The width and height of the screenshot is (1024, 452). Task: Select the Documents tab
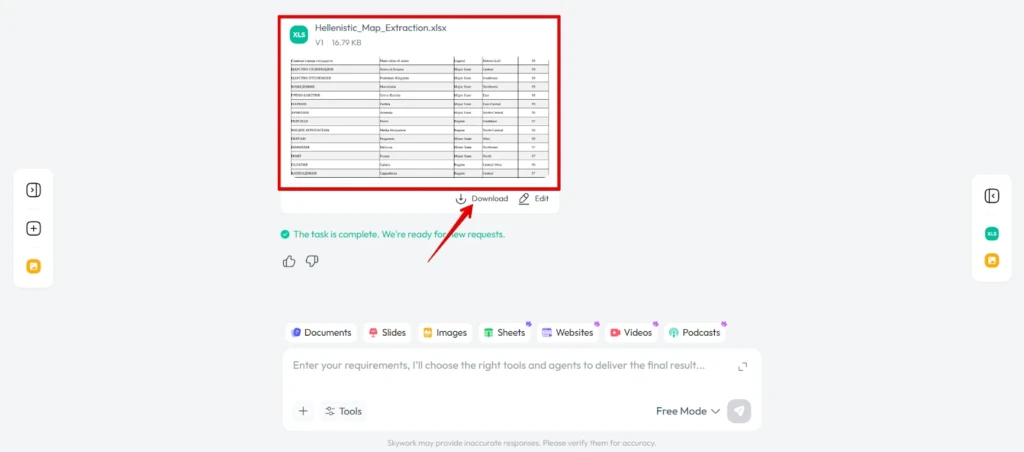click(x=321, y=332)
